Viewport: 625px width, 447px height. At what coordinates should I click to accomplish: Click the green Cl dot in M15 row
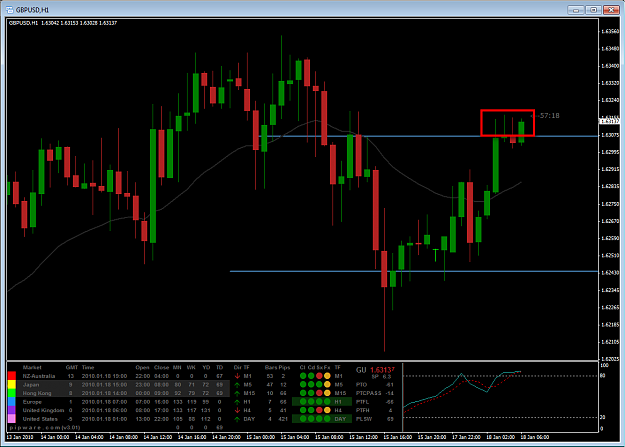click(x=303, y=393)
